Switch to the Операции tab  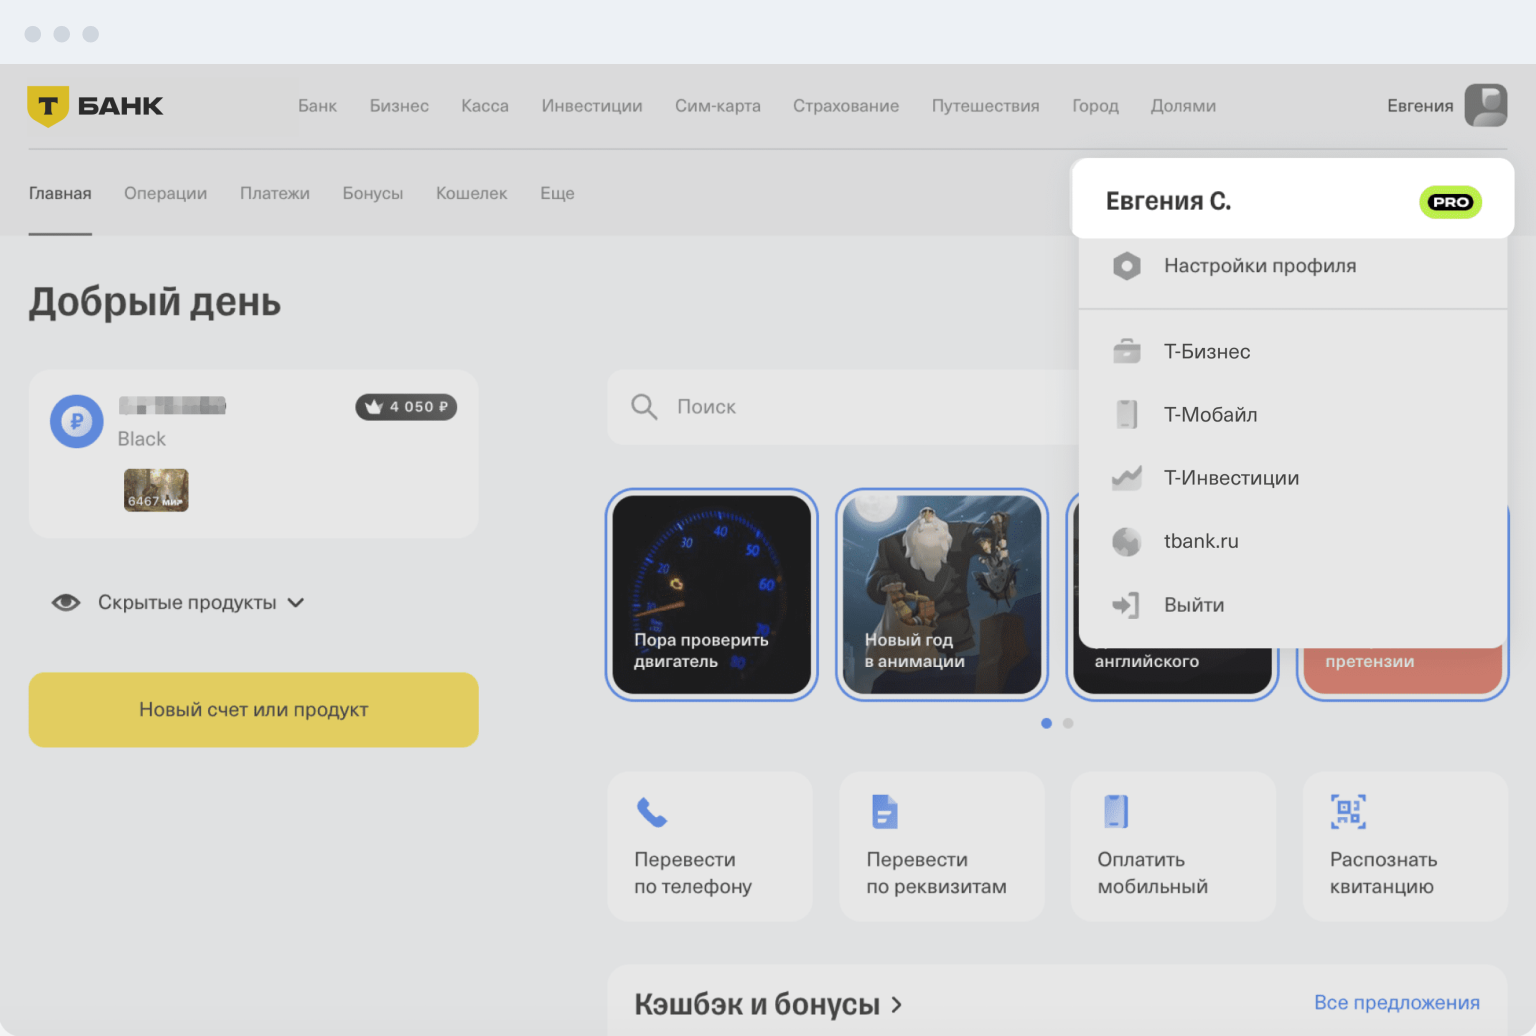[x=166, y=193]
